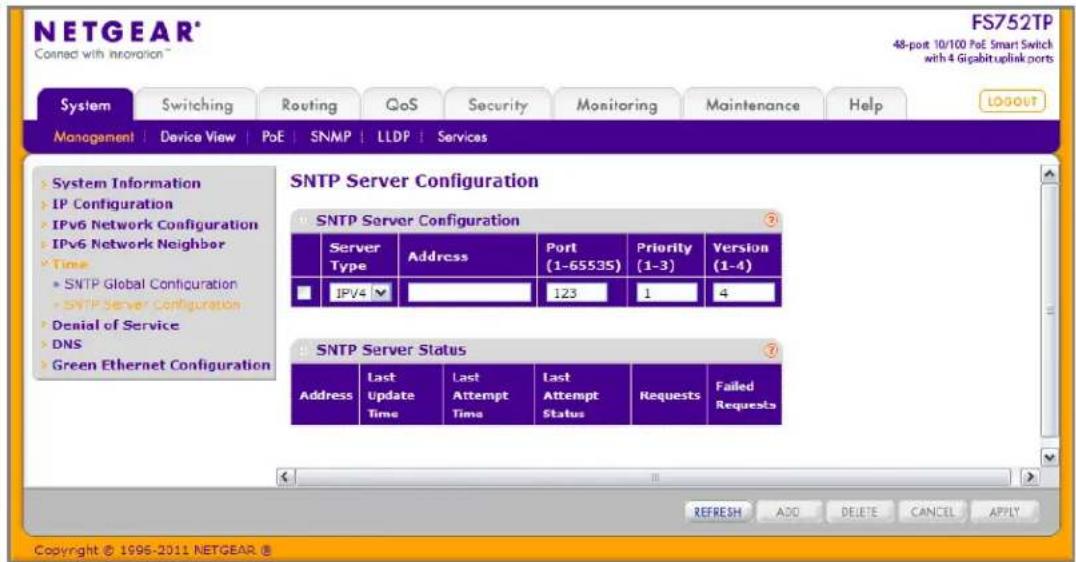Select Device View submenu

(x=198, y=137)
